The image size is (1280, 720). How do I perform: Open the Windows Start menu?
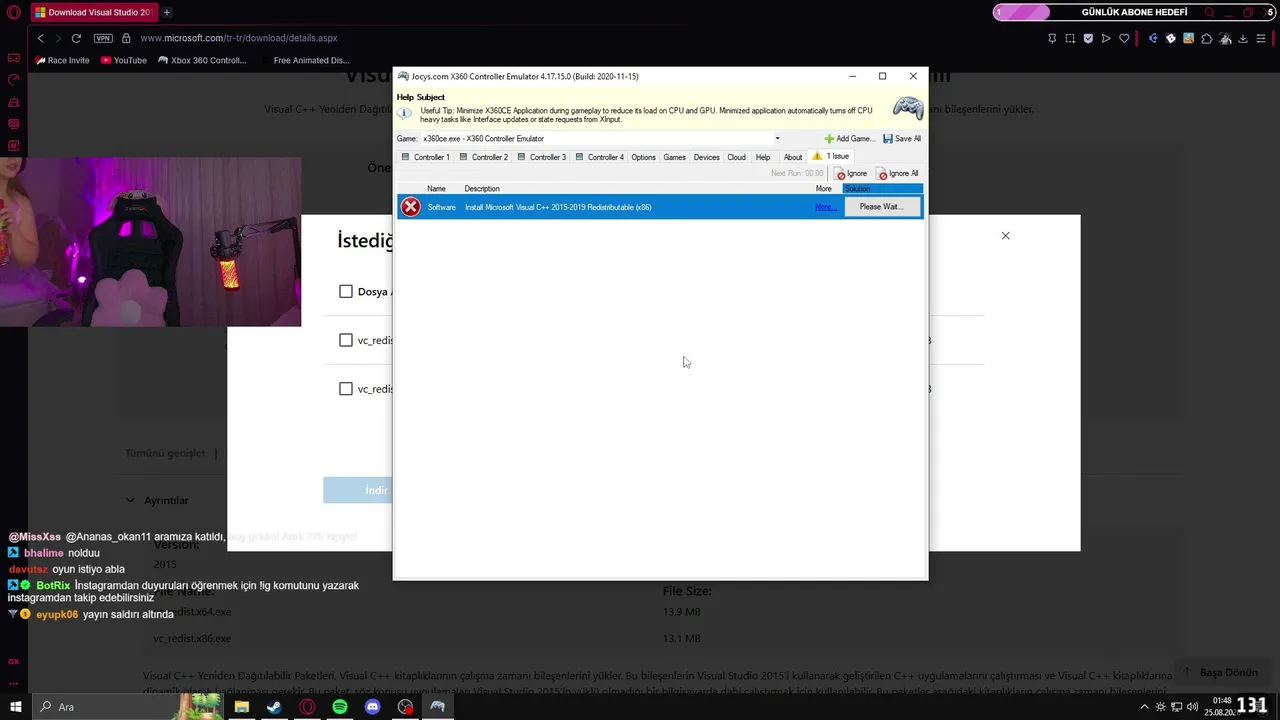click(16, 707)
